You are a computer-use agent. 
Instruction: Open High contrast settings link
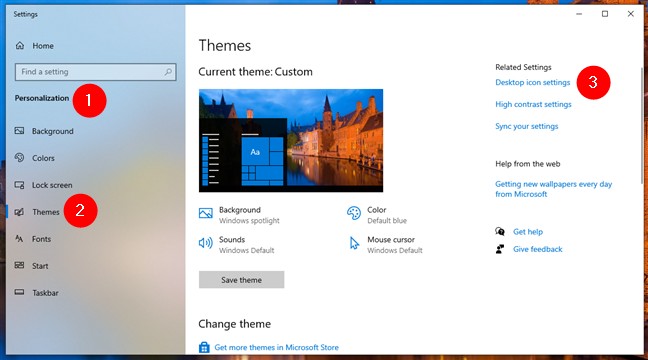pyautogui.click(x=533, y=104)
